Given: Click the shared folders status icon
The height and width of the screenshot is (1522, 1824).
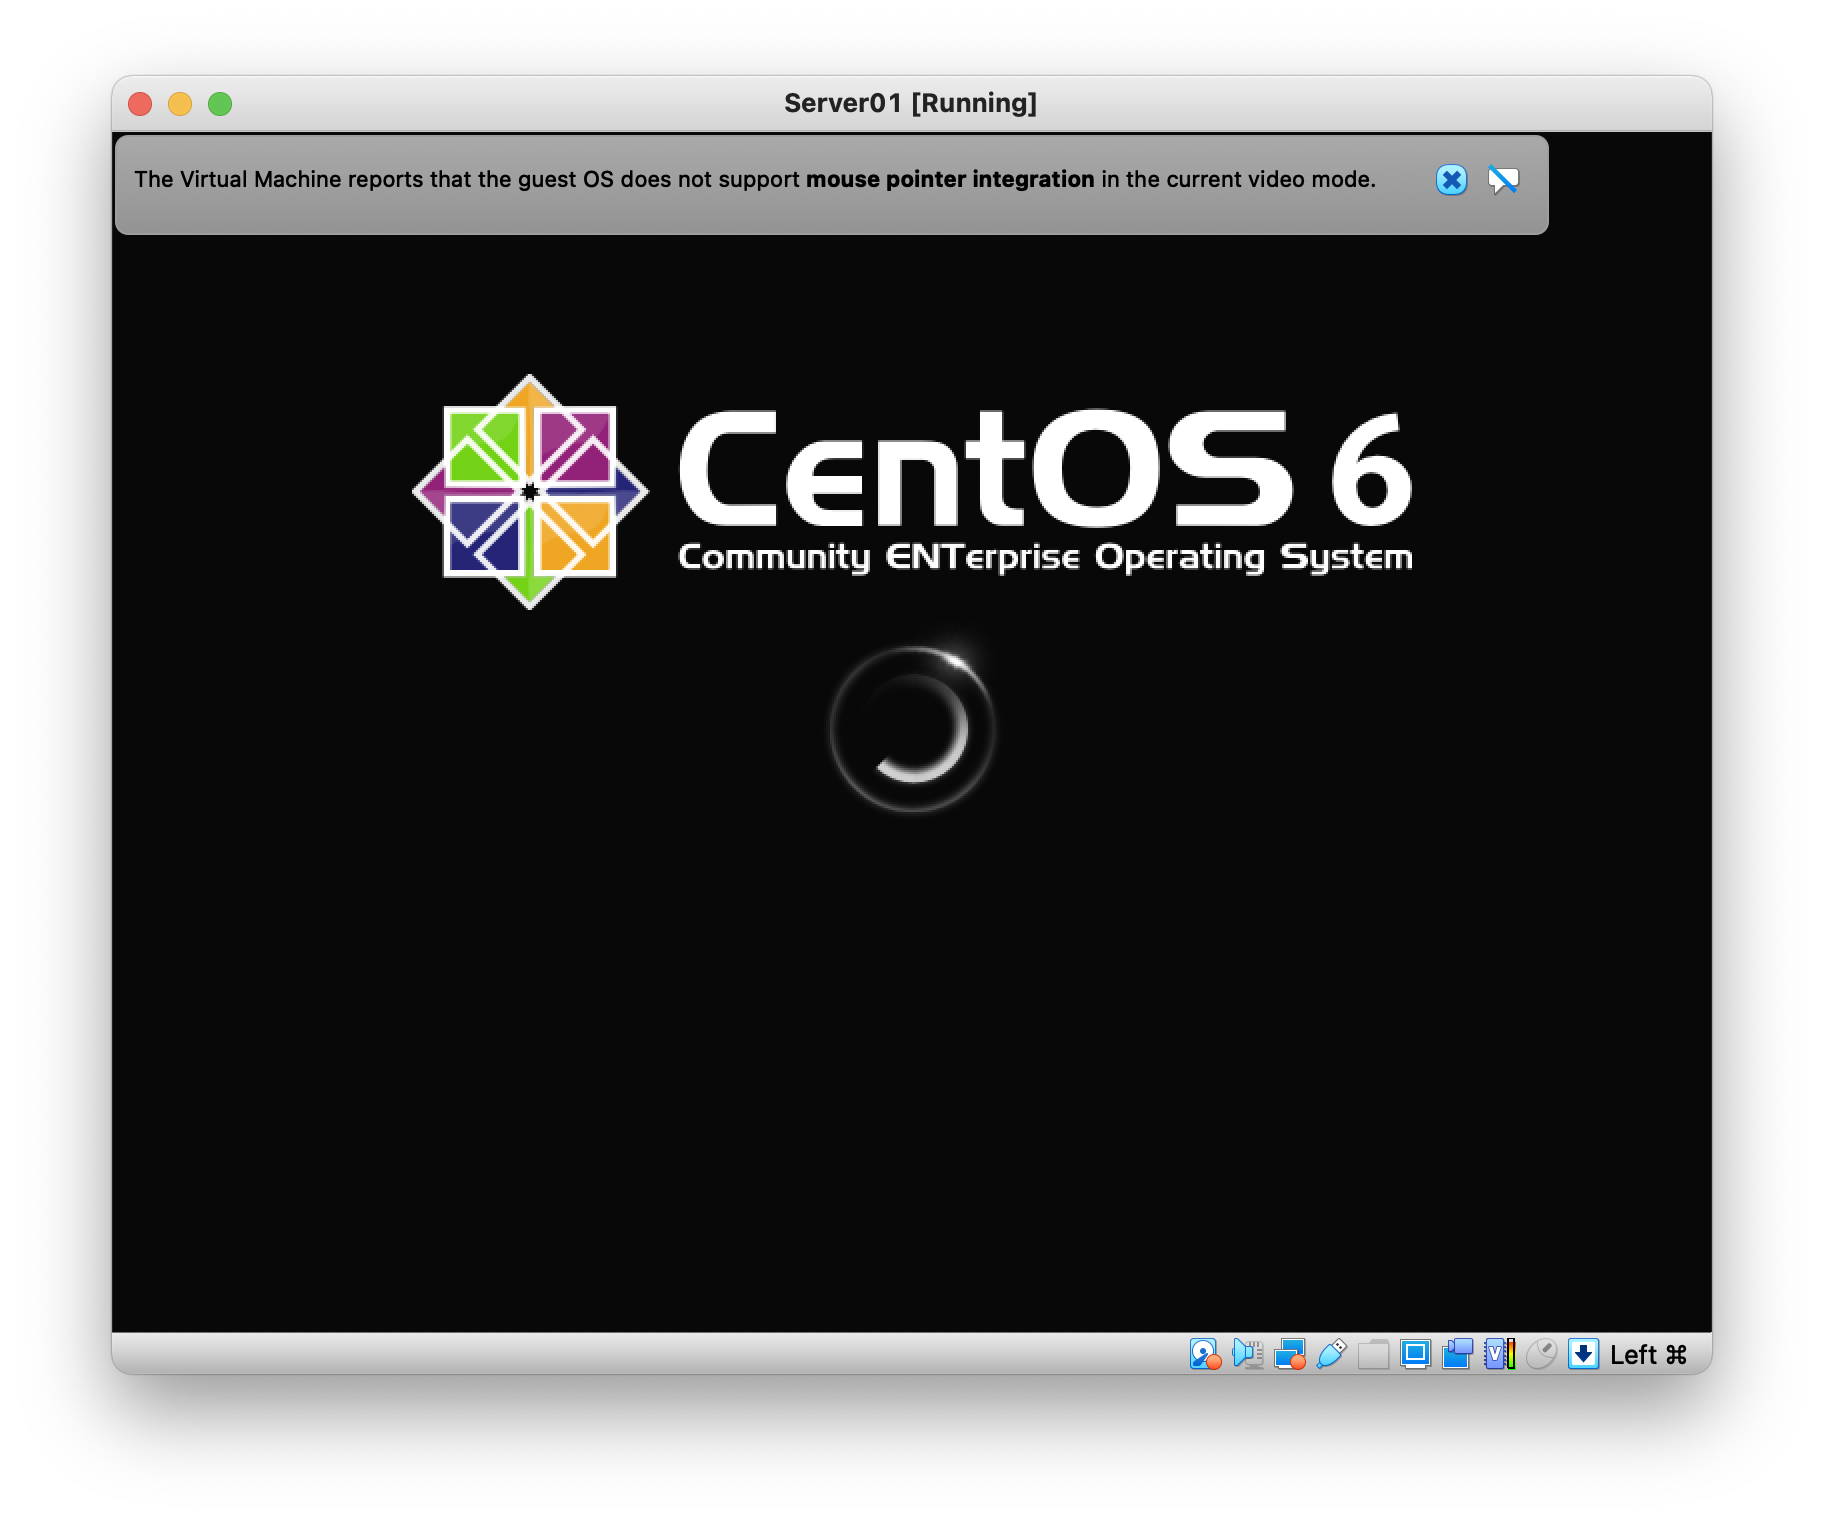Looking at the screenshot, I should [x=1374, y=1354].
